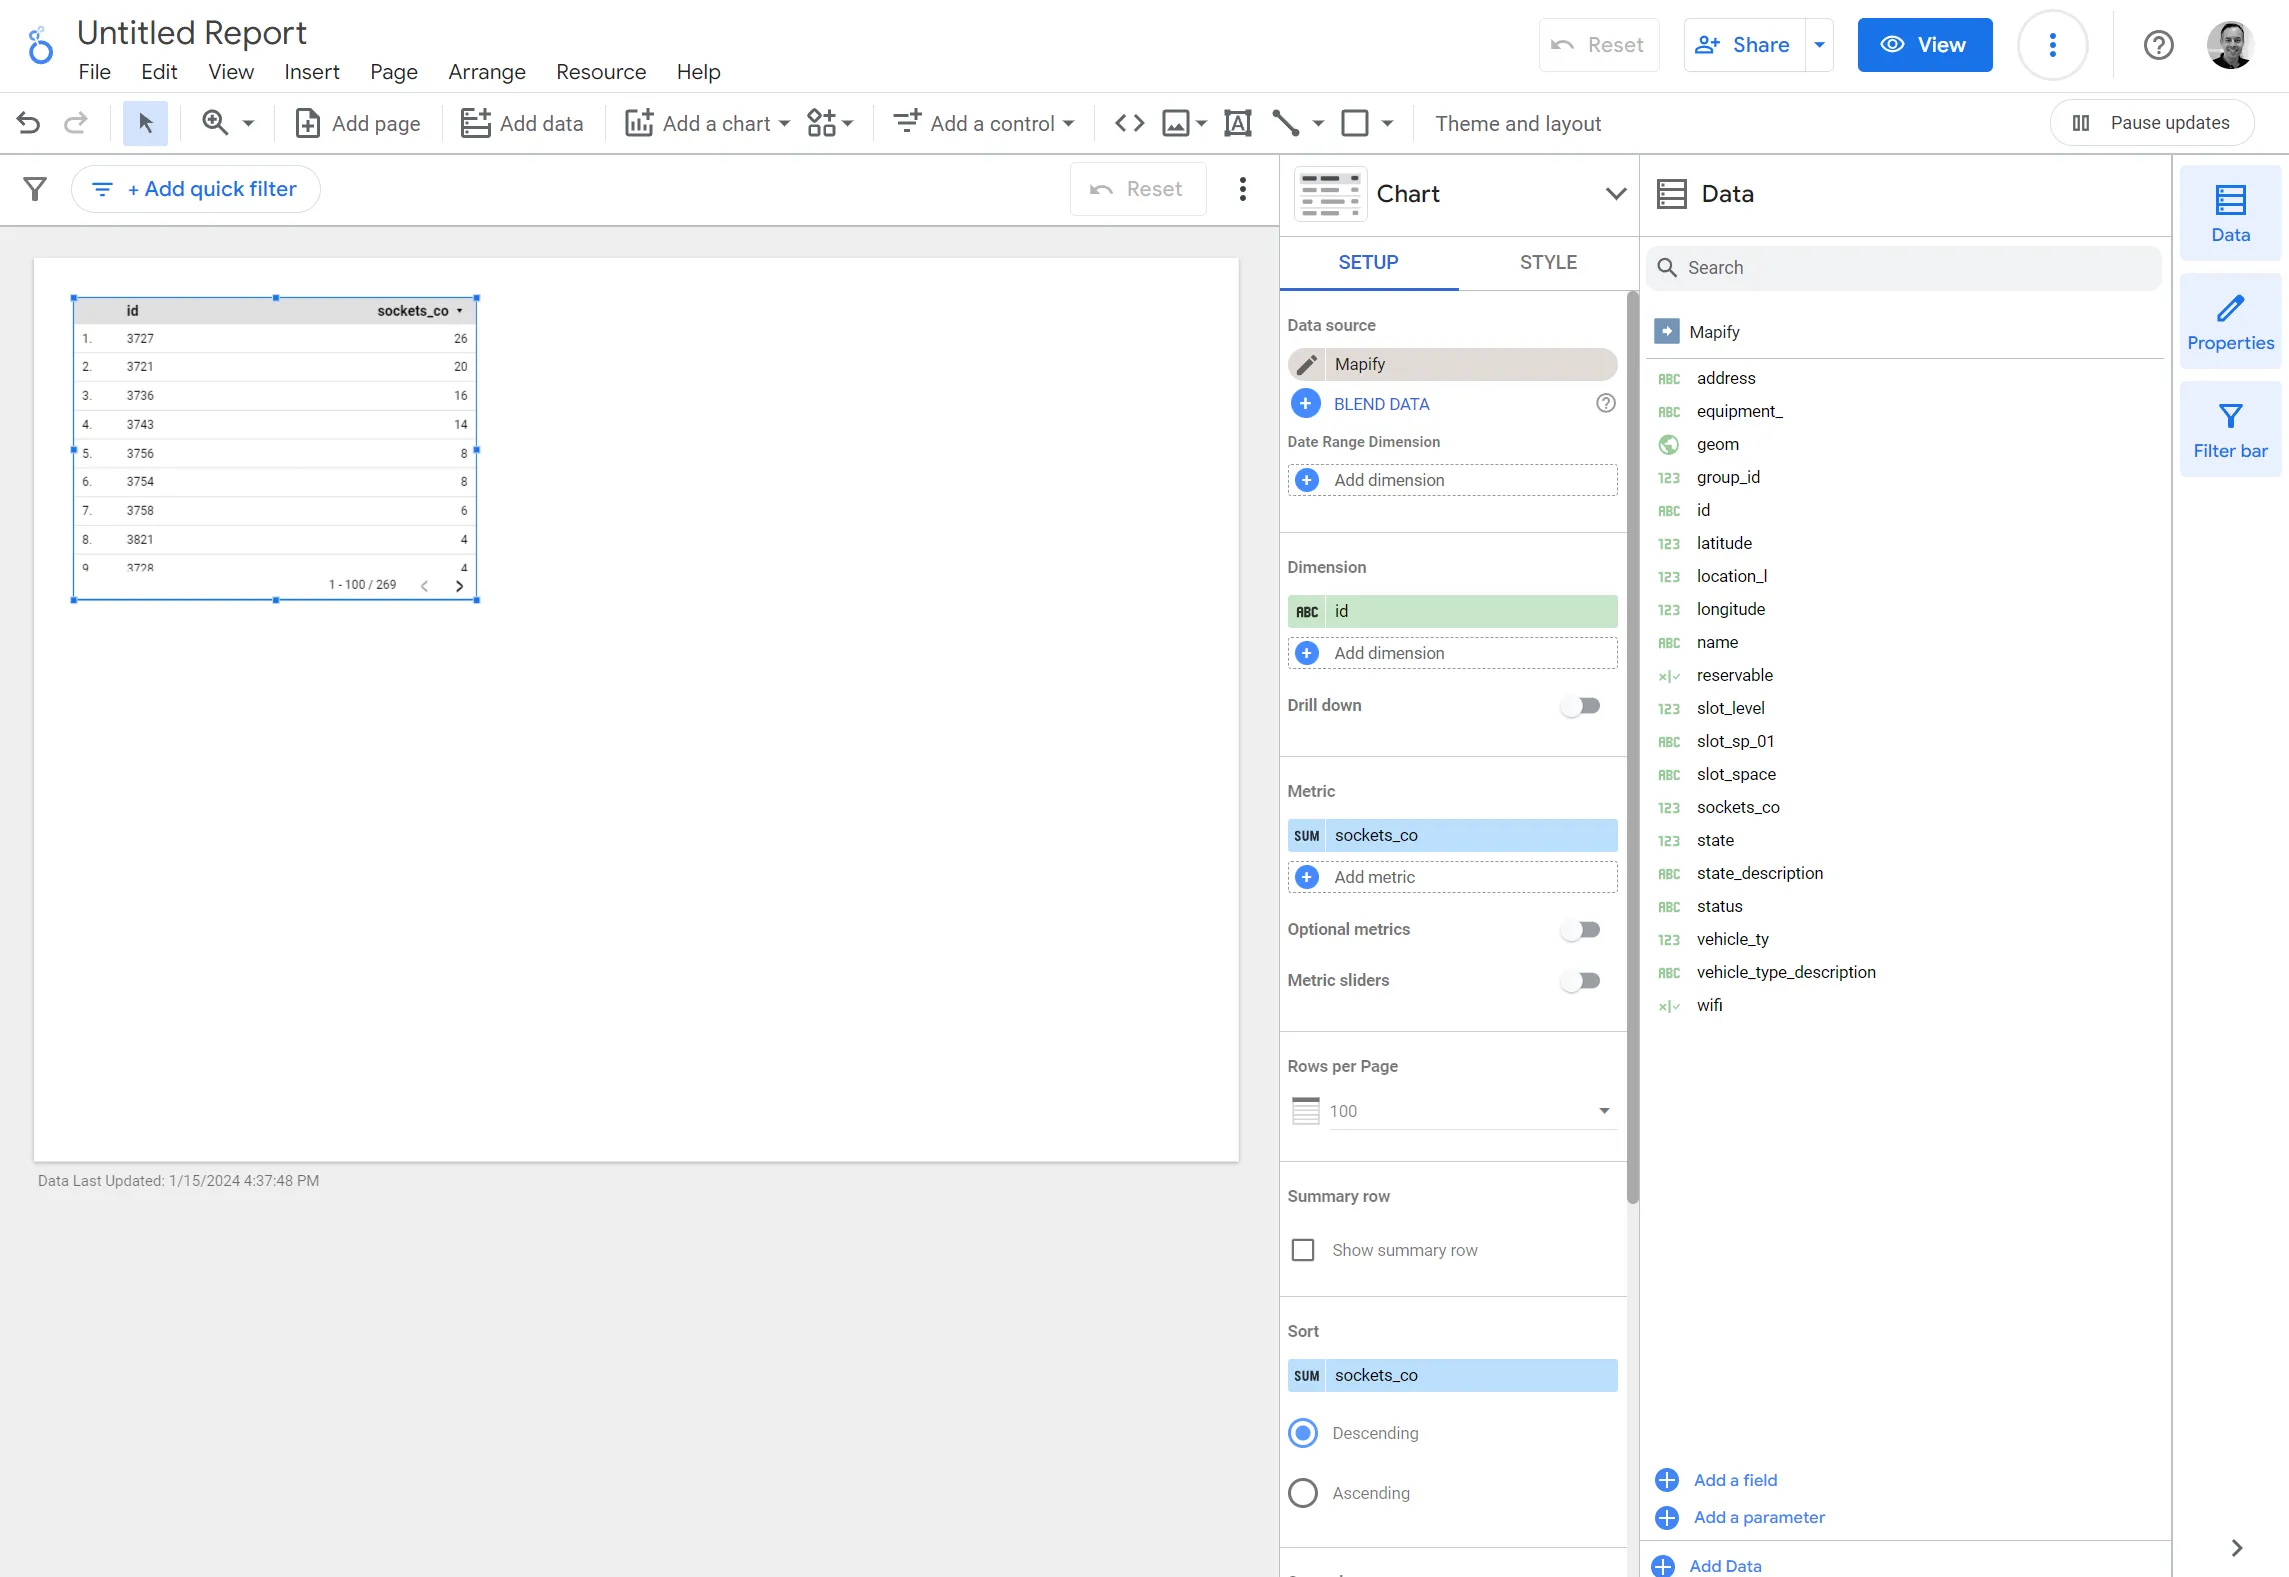2289x1577 pixels.
Task: Click the BLEND DATA link
Action: (1381, 404)
